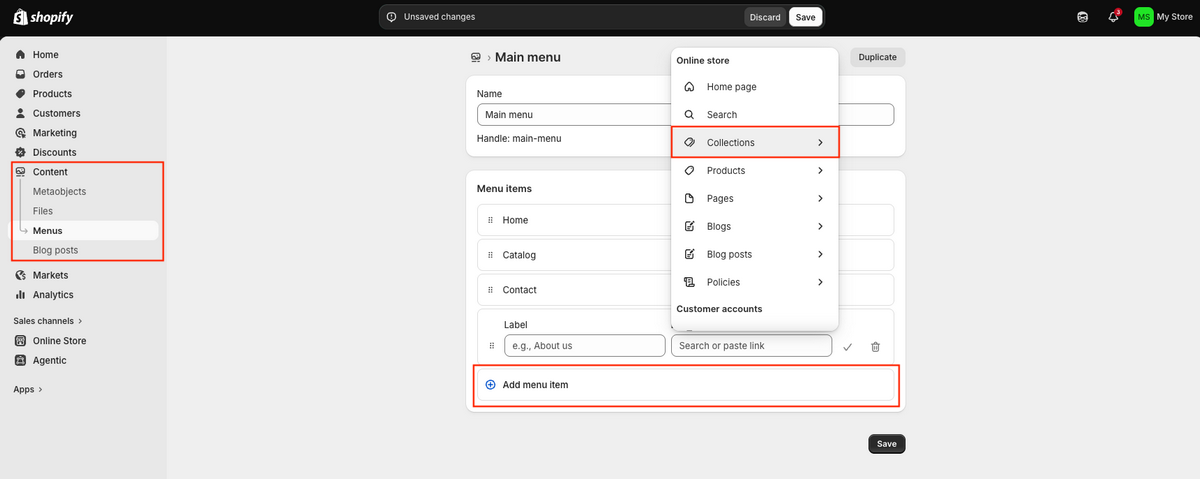Click the Duplicate button
1200x479 pixels.
(x=877, y=58)
